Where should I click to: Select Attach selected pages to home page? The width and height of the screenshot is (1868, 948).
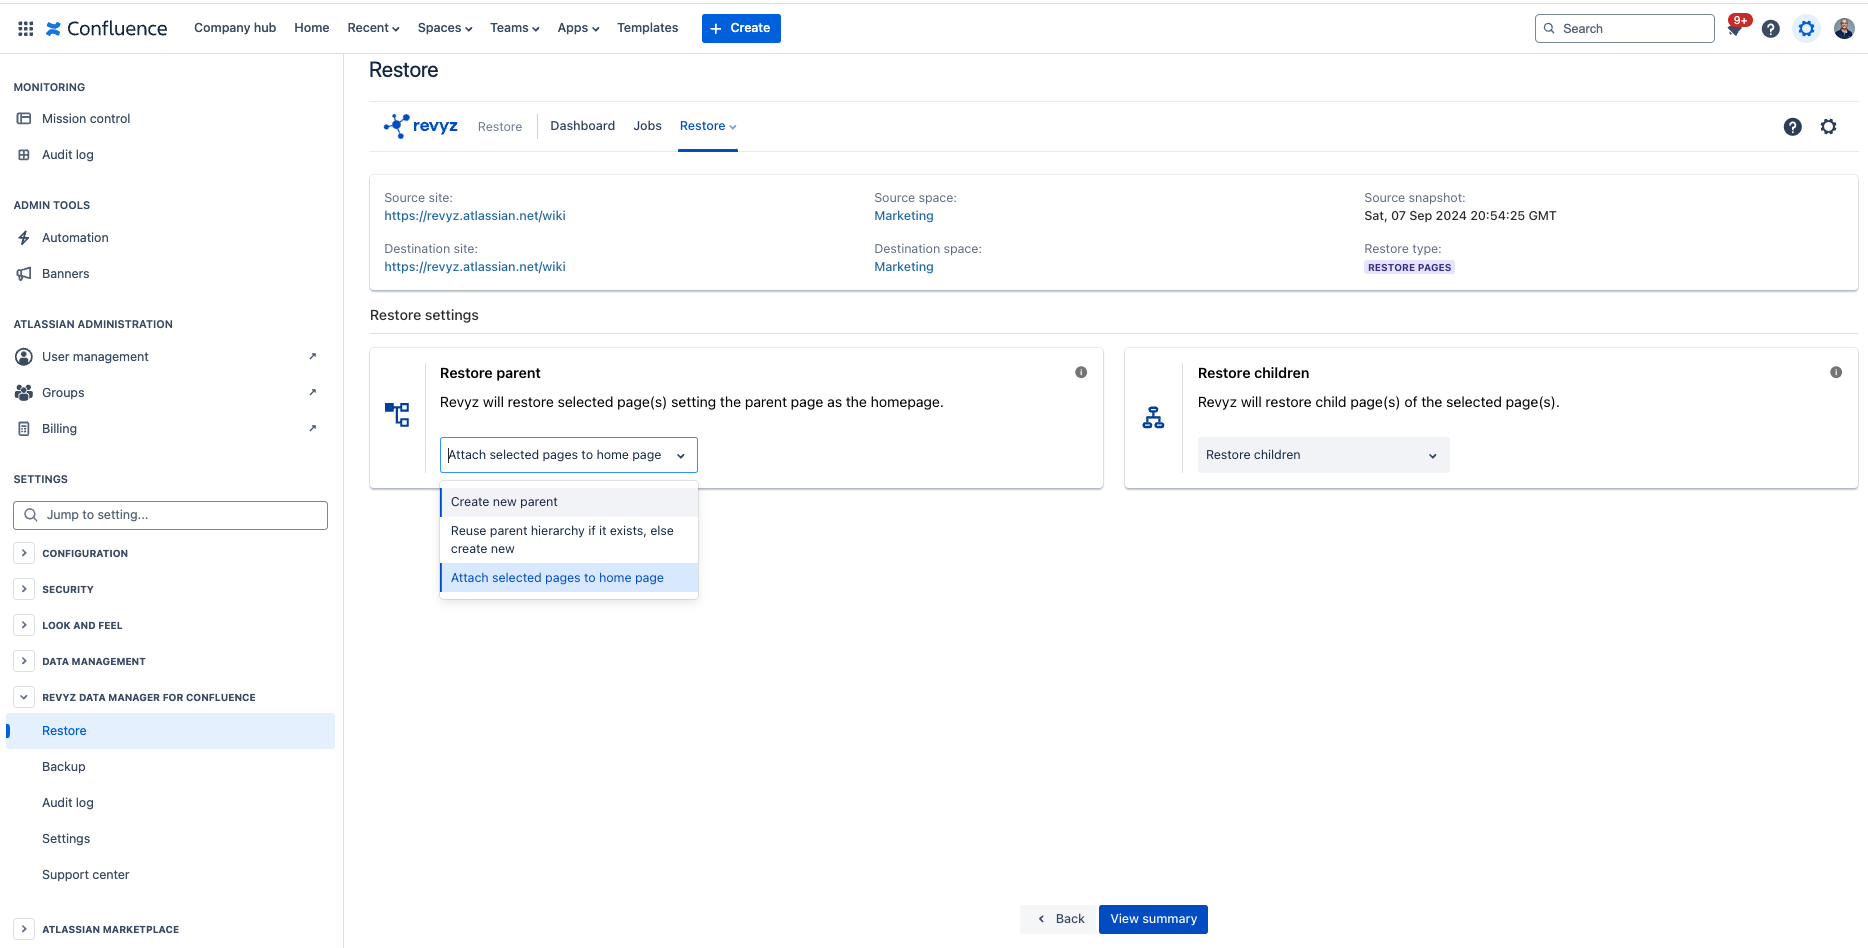[x=557, y=577]
